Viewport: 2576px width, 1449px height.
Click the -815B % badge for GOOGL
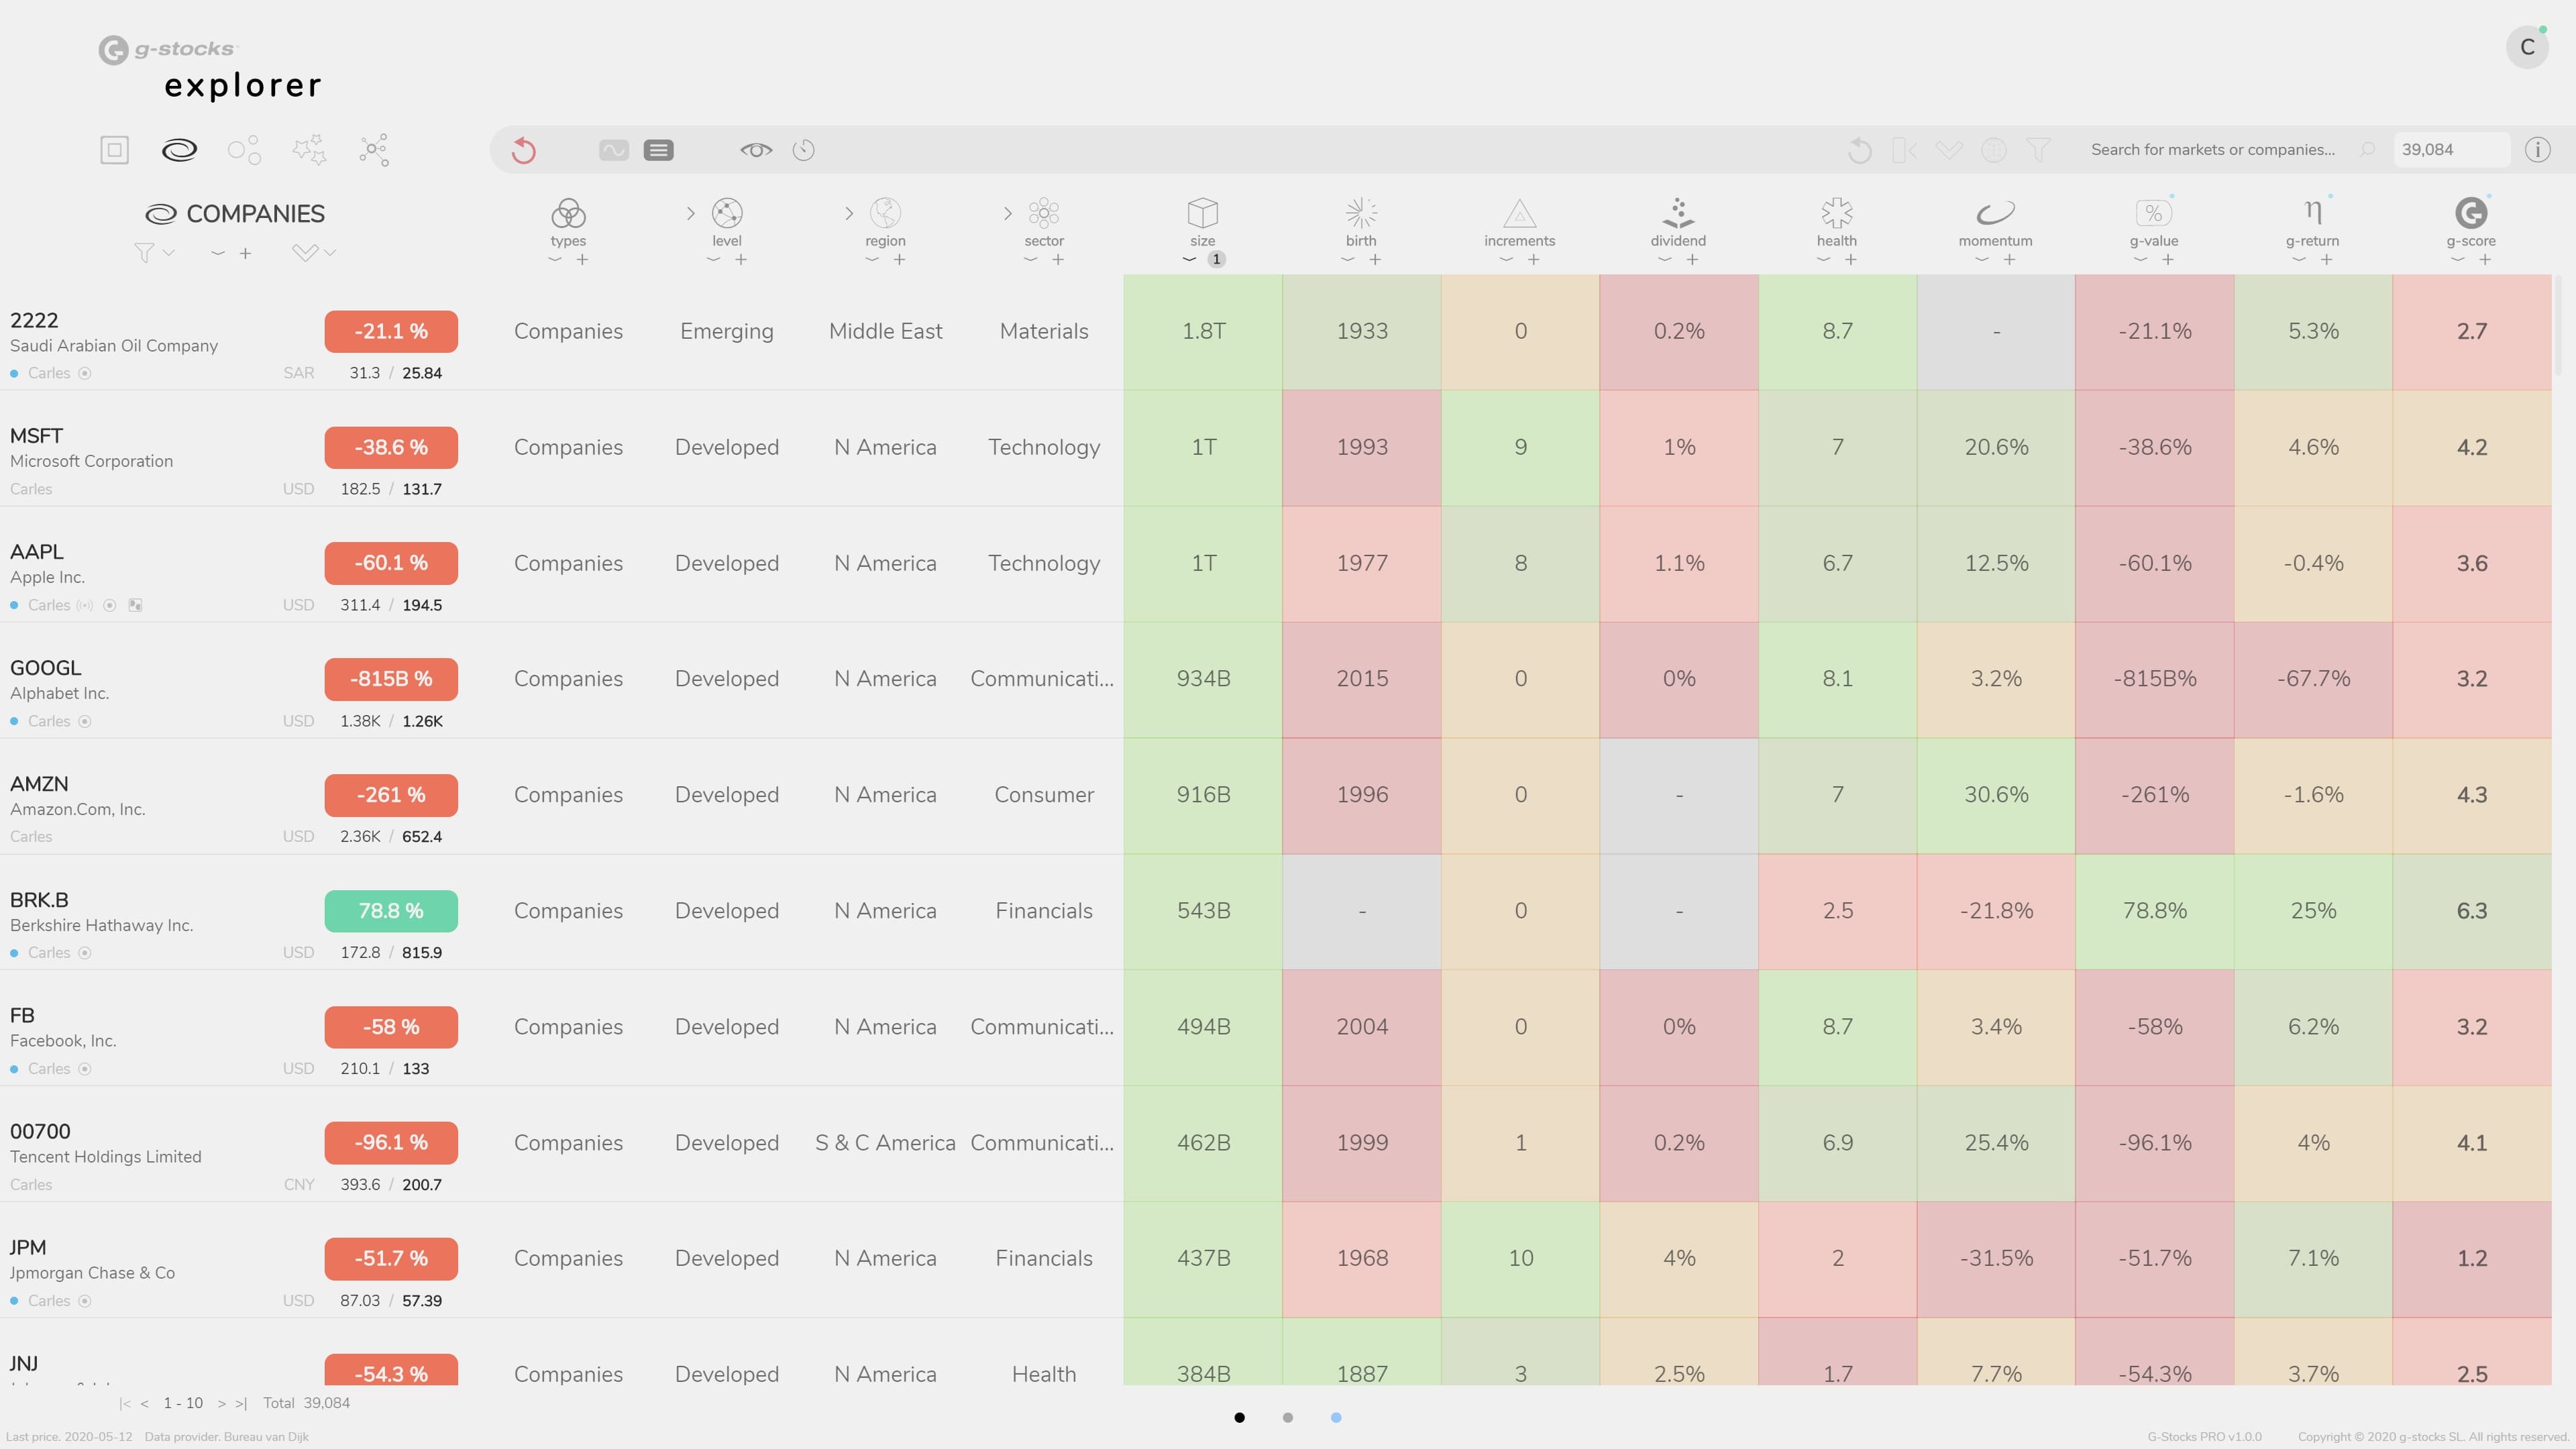tap(391, 679)
